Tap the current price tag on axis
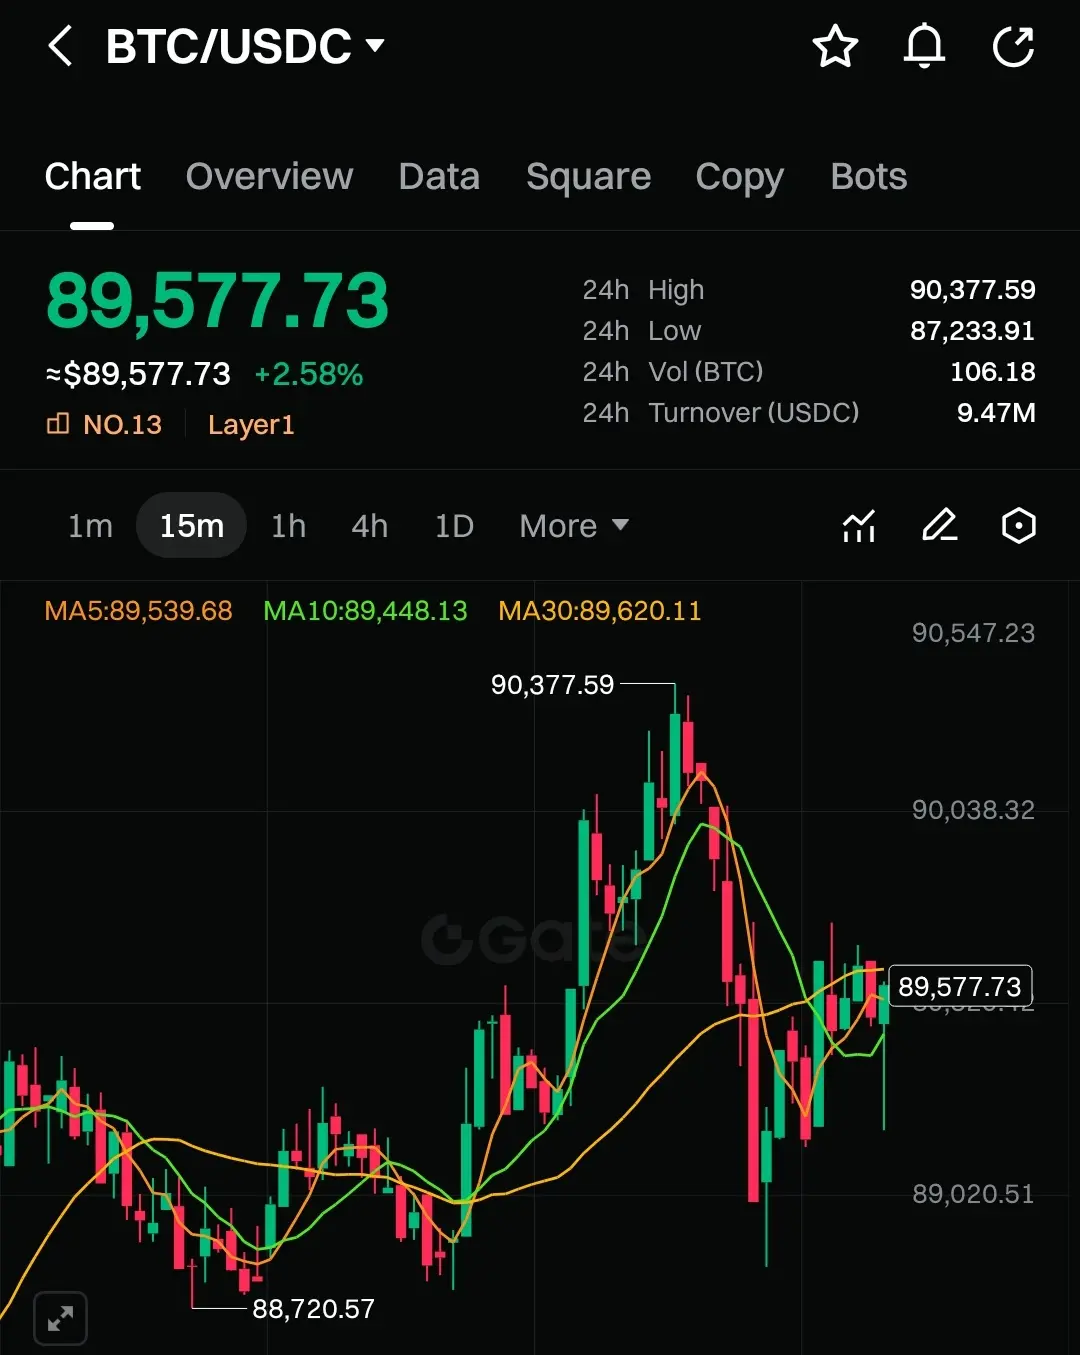 960,987
